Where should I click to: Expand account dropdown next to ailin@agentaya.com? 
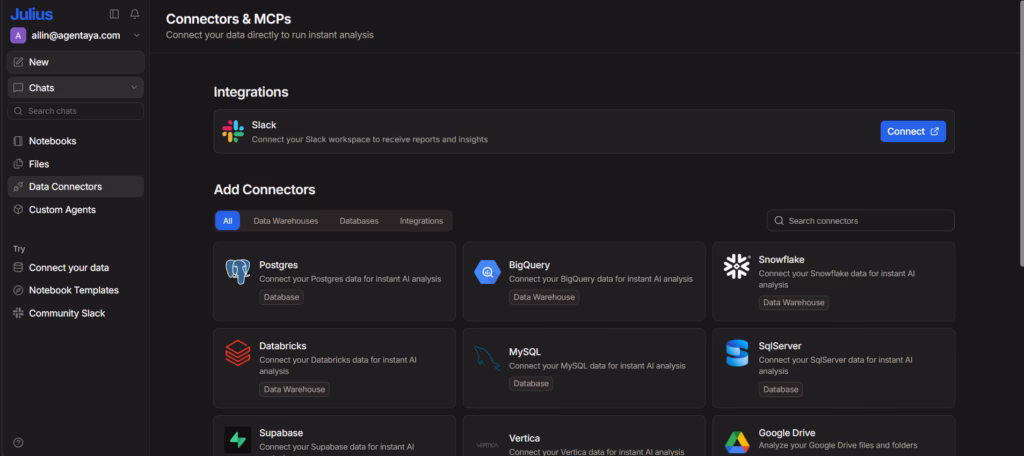(136, 35)
